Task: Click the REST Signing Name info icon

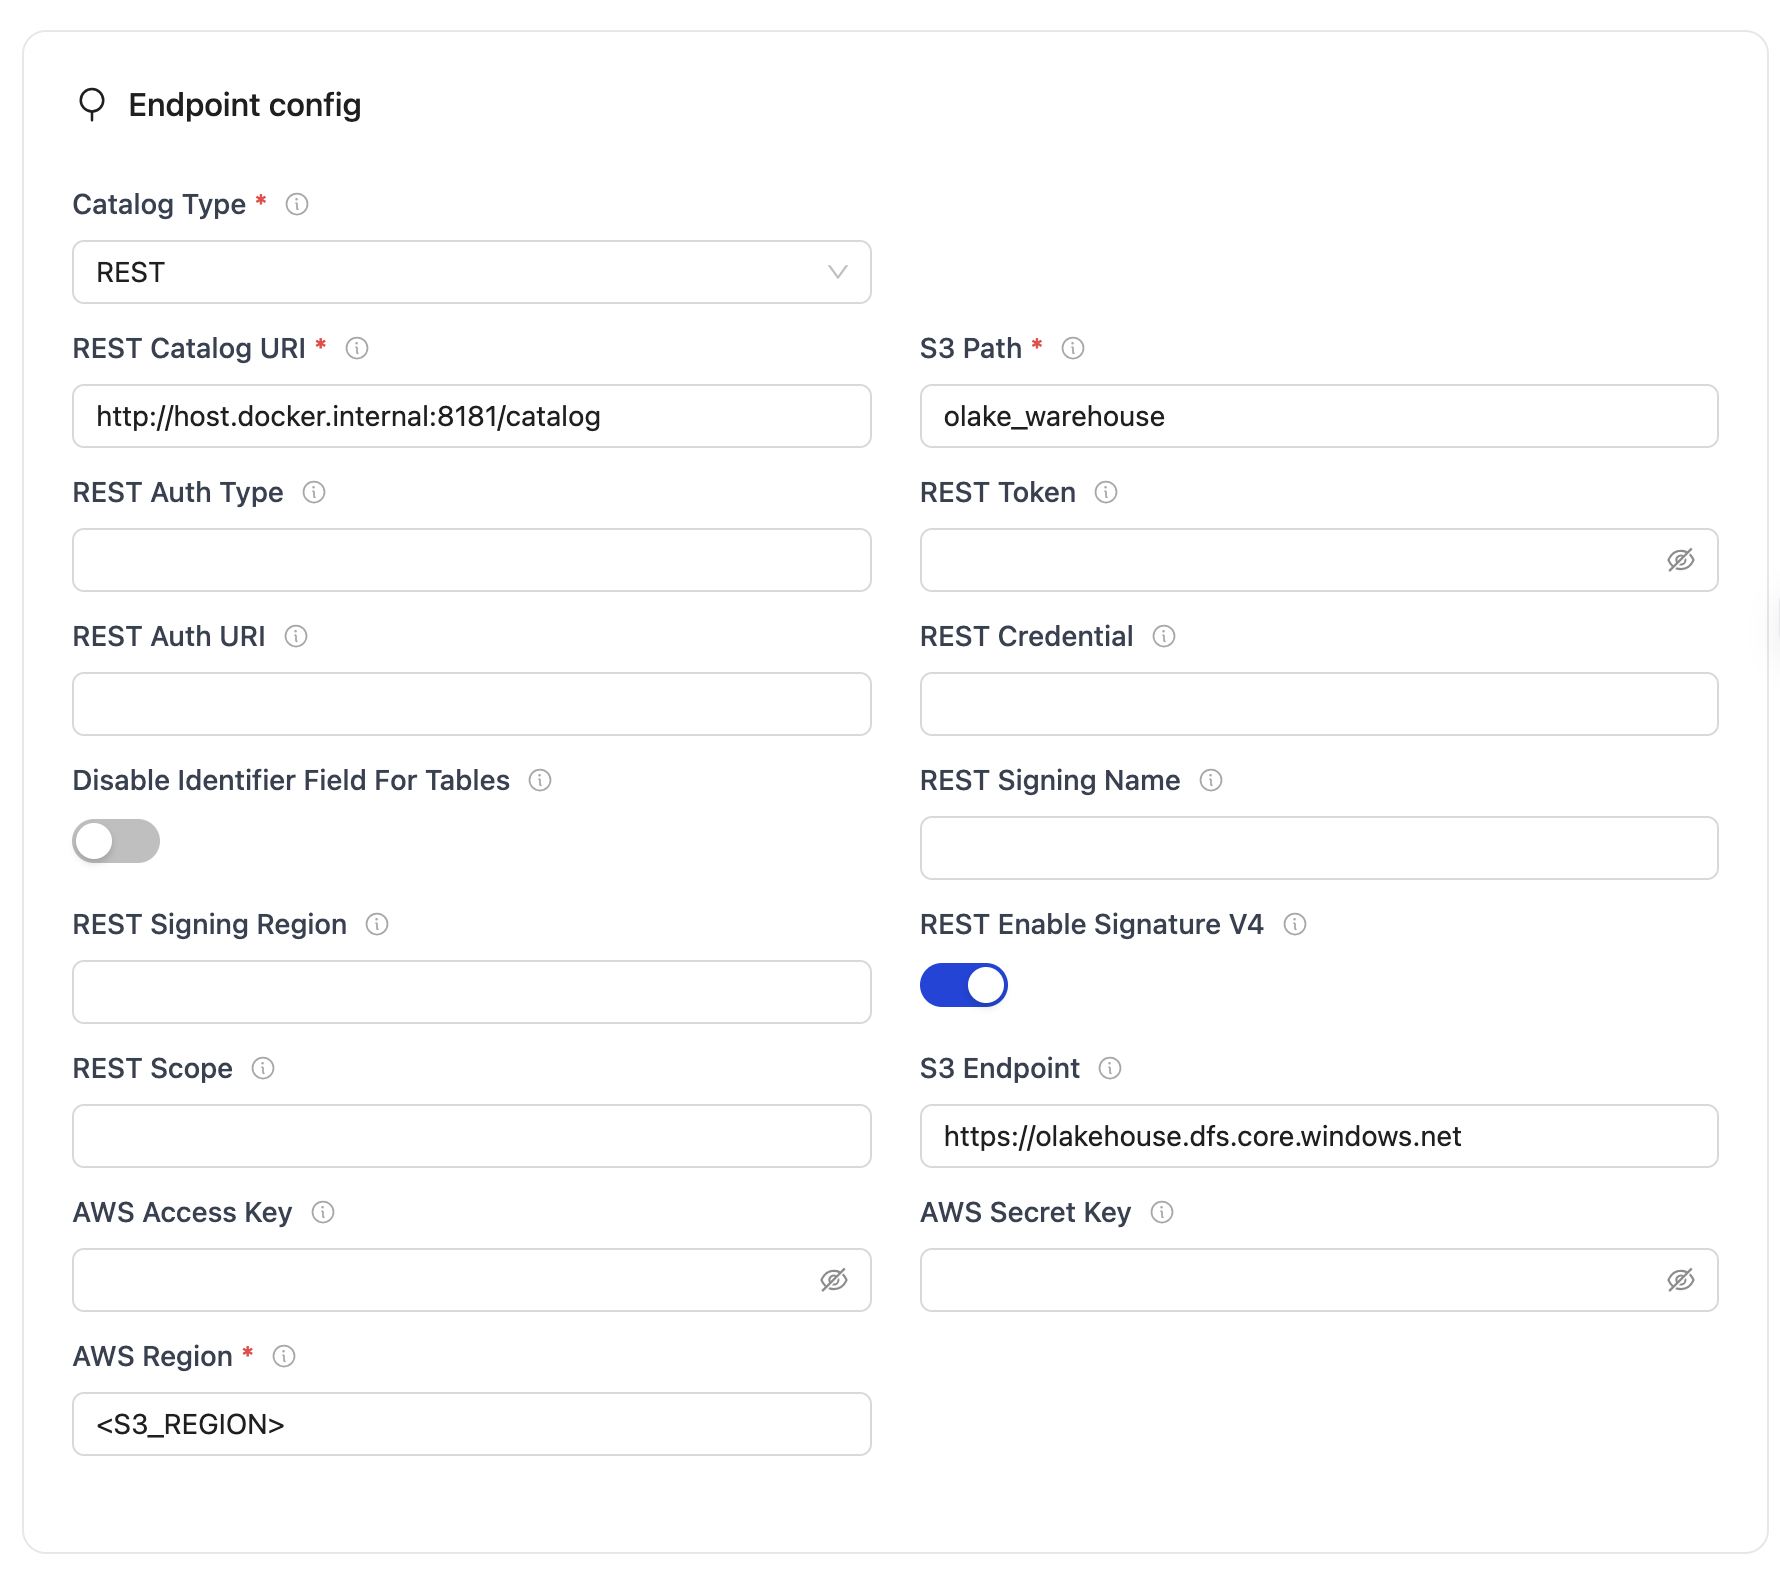Action: coord(1211,780)
